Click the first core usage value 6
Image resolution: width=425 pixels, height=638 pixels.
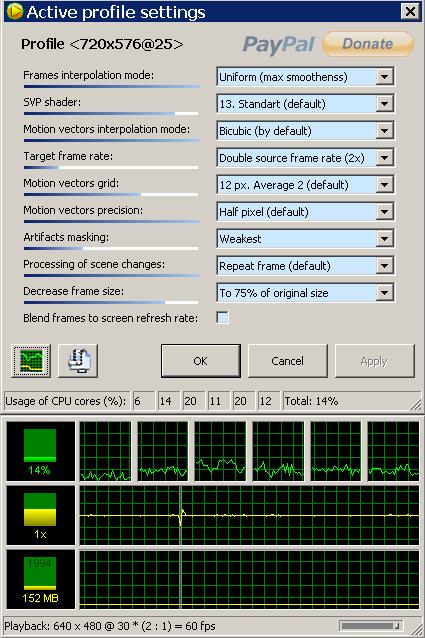tap(144, 401)
